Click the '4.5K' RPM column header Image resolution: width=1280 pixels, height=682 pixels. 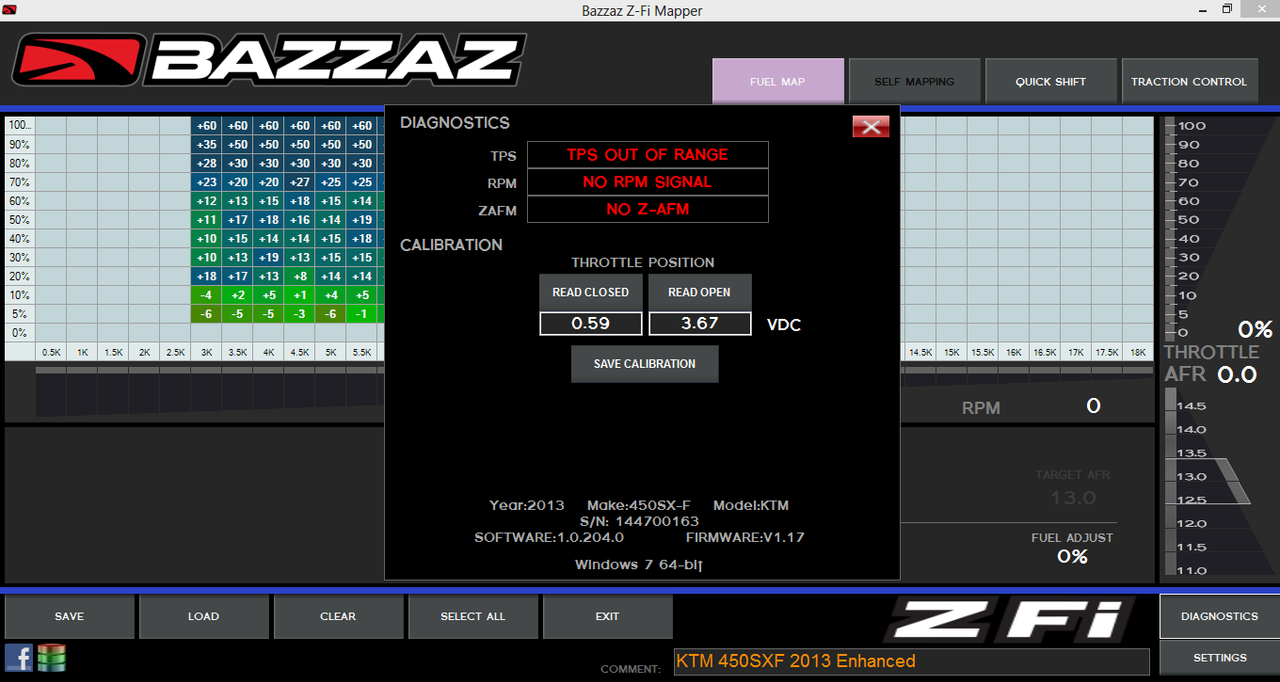[300, 352]
